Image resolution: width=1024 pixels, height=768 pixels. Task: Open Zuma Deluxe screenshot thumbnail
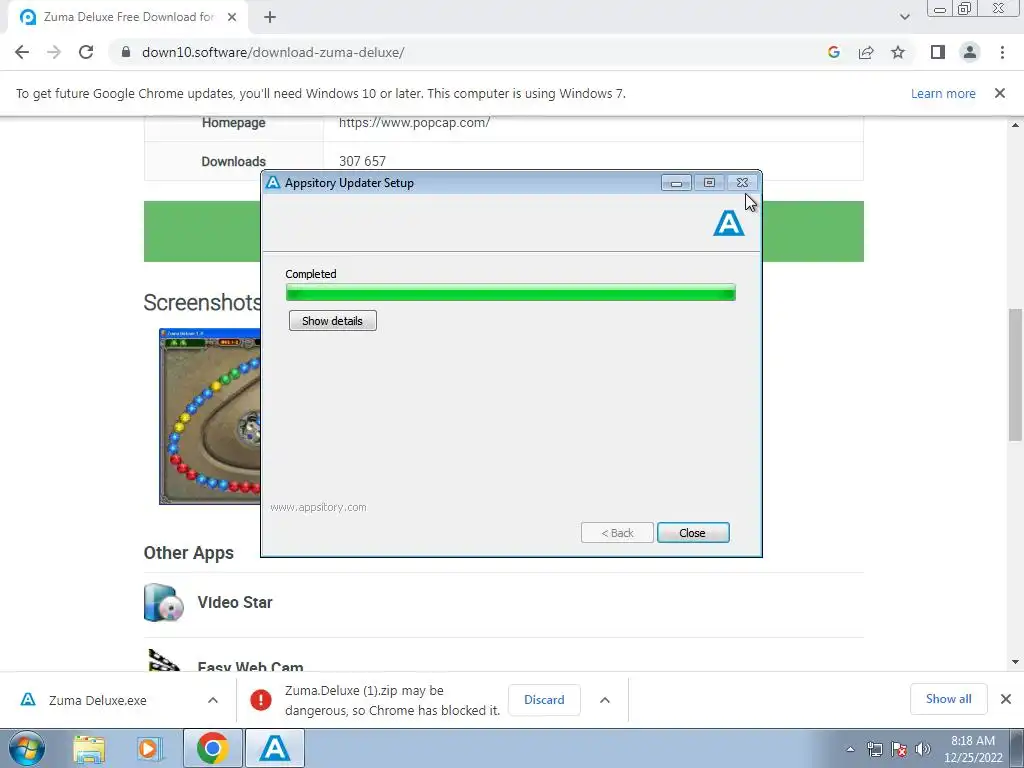[x=210, y=416]
